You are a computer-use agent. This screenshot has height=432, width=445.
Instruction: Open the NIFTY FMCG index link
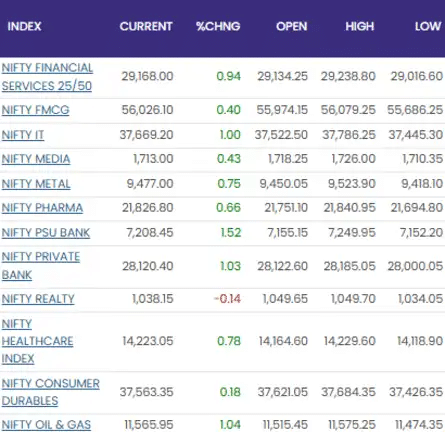(35, 110)
